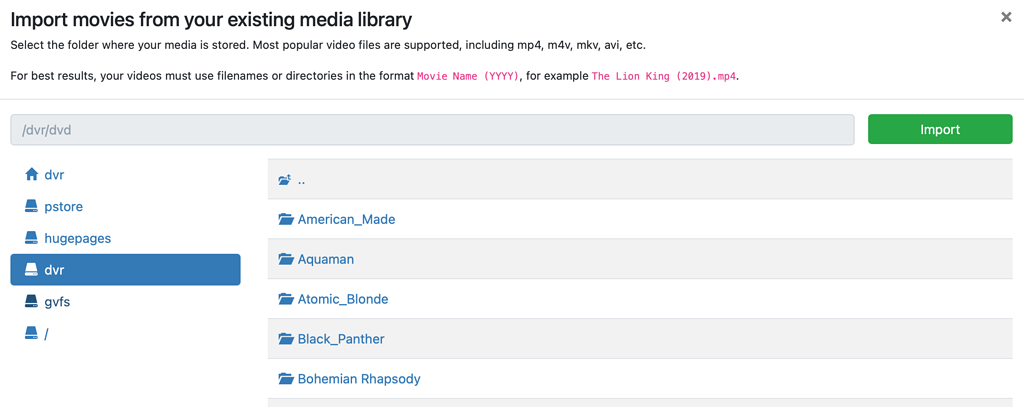Click the drive icon for root /
Image resolution: width=1024 pixels, height=407 pixels.
coord(31,334)
